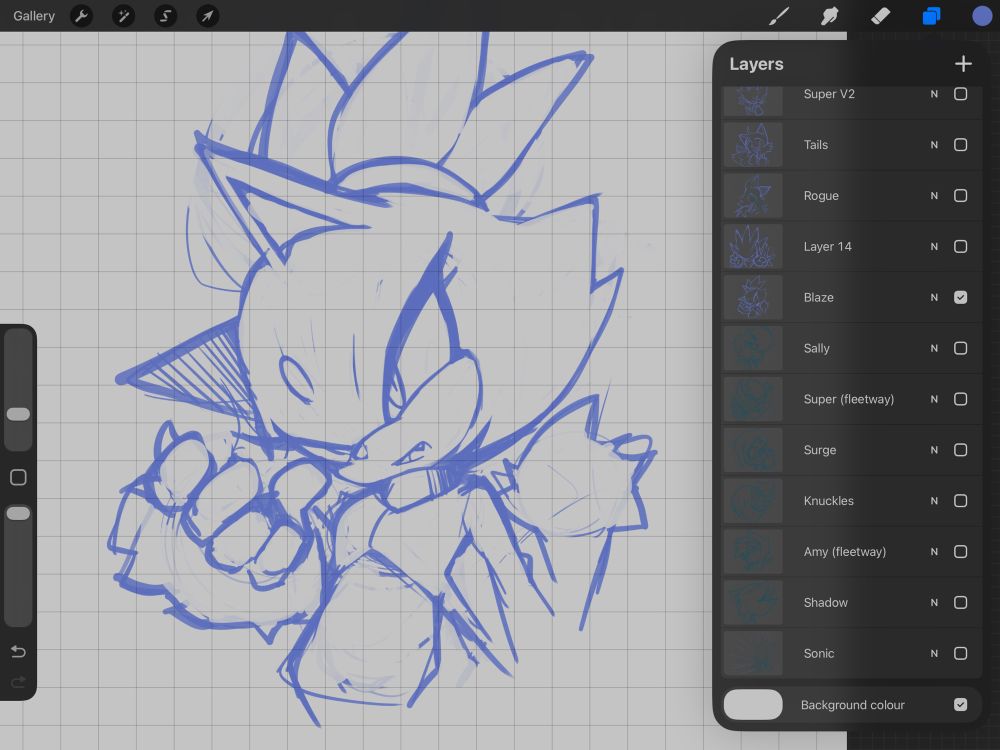Open the Background colour swatch
This screenshot has width=1000, height=750.
point(753,705)
